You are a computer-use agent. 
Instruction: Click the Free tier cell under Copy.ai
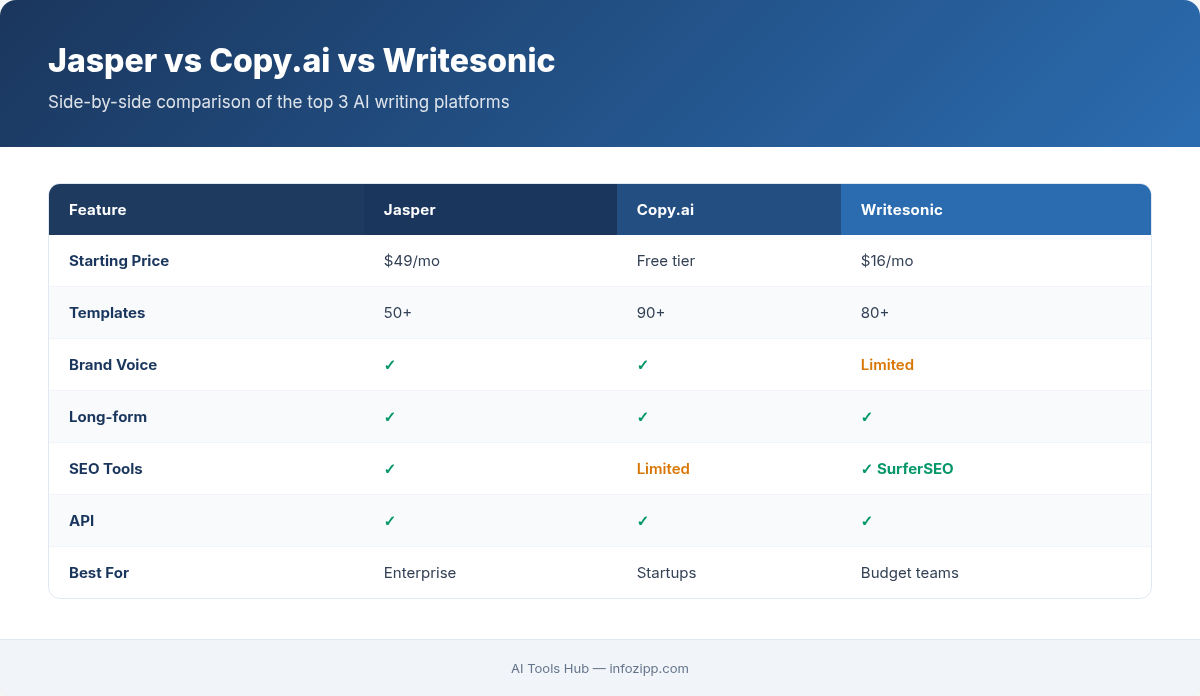666,261
